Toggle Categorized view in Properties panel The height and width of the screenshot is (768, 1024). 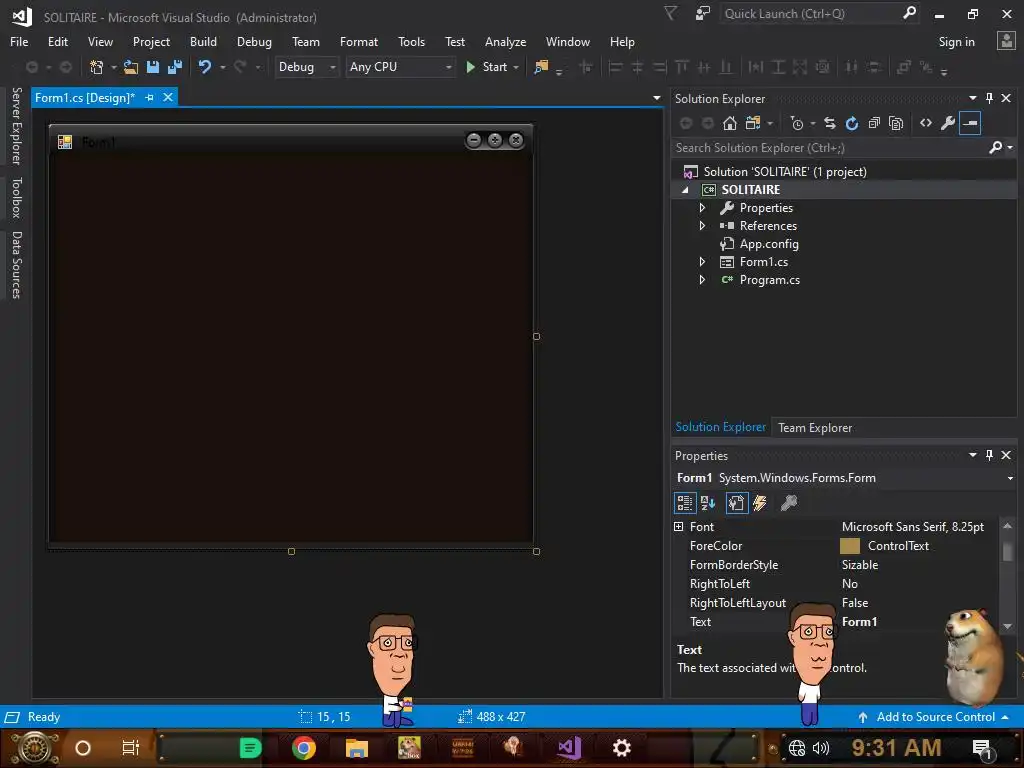685,503
